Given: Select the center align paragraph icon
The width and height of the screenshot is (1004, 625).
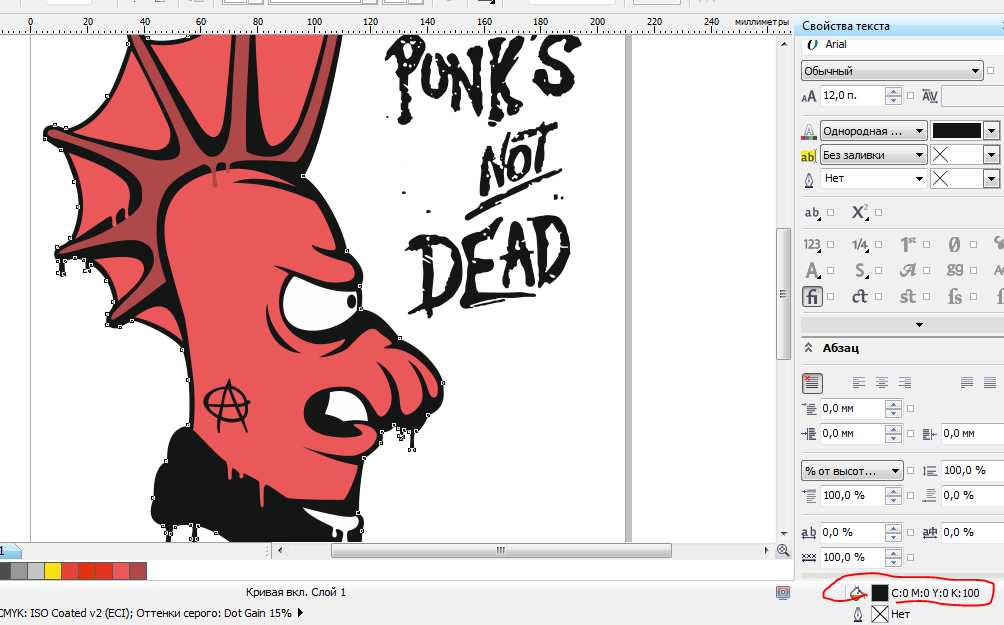Looking at the screenshot, I should click(x=881, y=382).
